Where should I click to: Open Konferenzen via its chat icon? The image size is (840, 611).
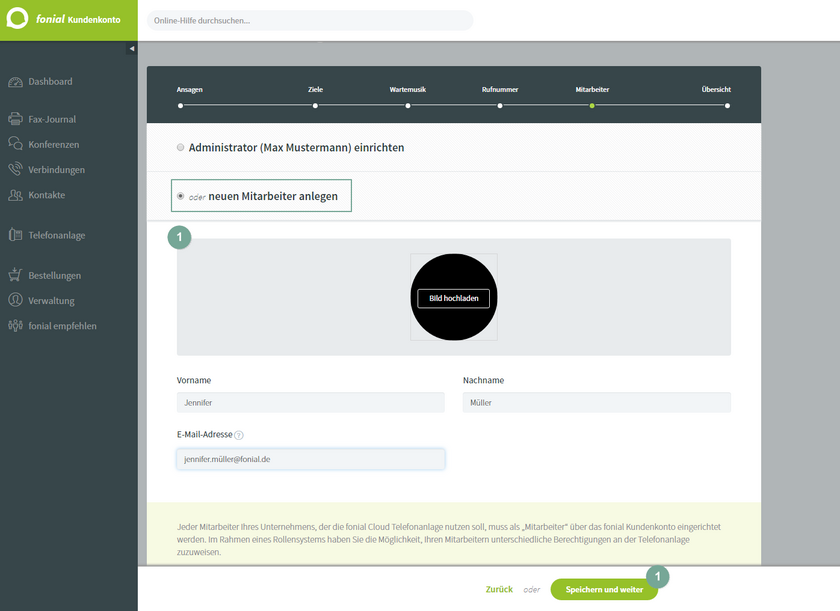[15, 144]
